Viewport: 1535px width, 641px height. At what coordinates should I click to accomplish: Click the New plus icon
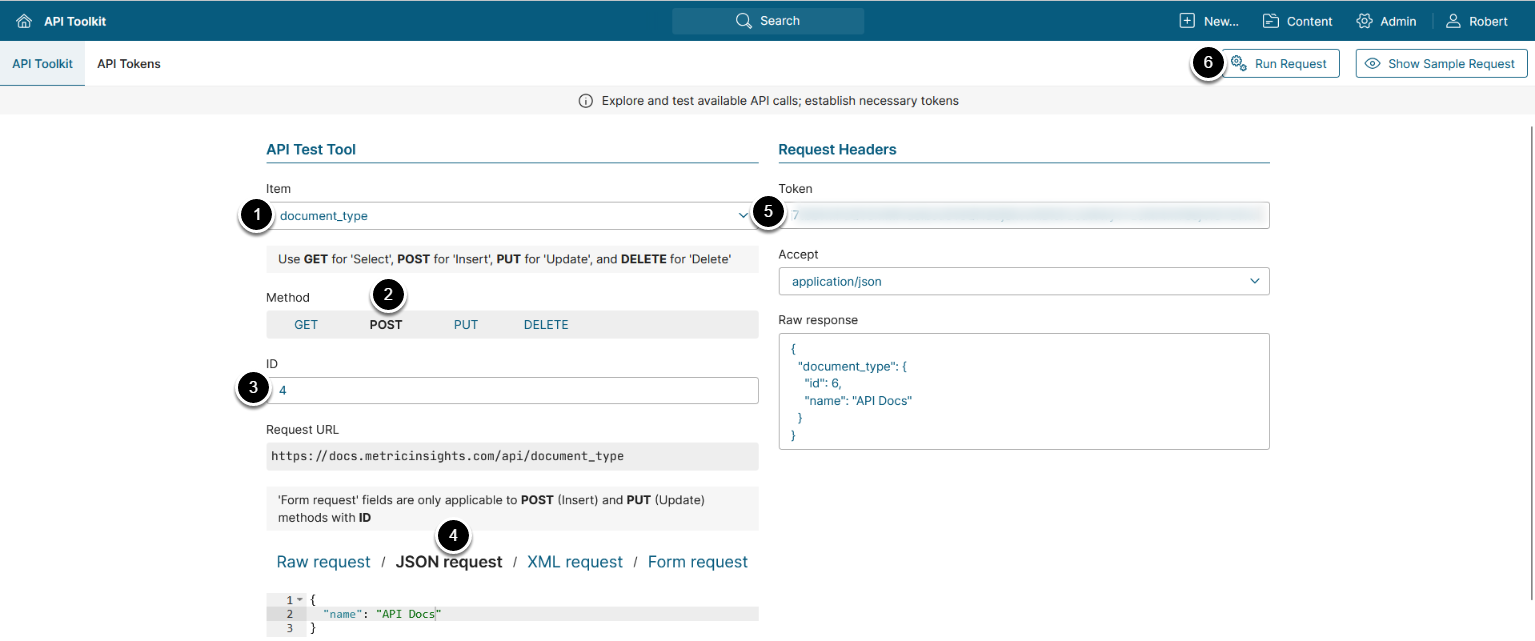click(1187, 21)
